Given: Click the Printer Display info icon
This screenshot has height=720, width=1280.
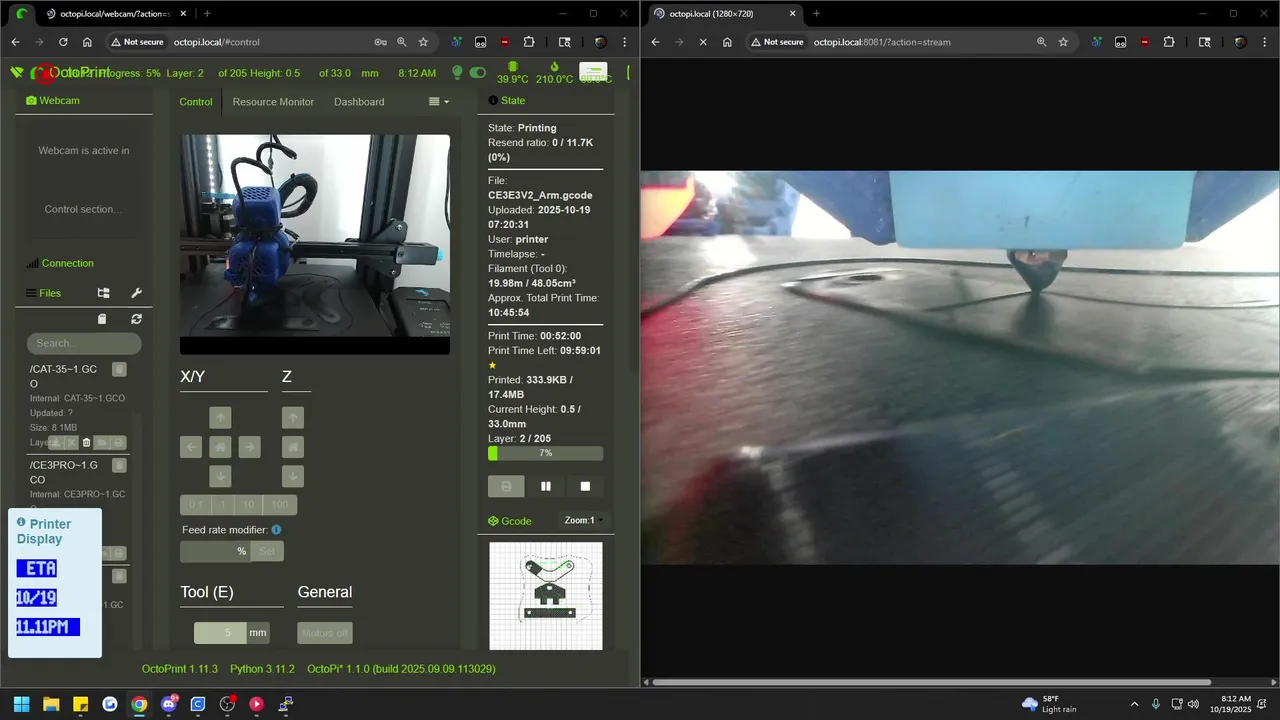Looking at the screenshot, I should [21, 523].
